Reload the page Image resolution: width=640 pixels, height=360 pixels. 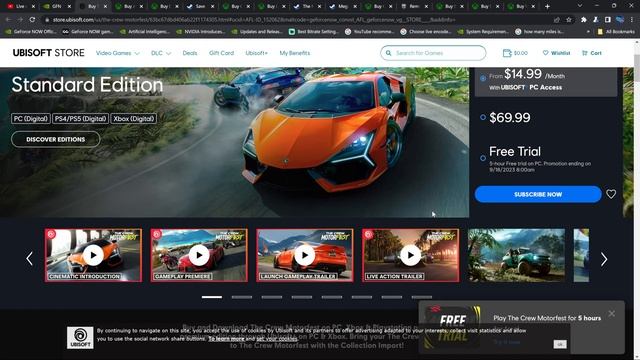(x=32, y=20)
